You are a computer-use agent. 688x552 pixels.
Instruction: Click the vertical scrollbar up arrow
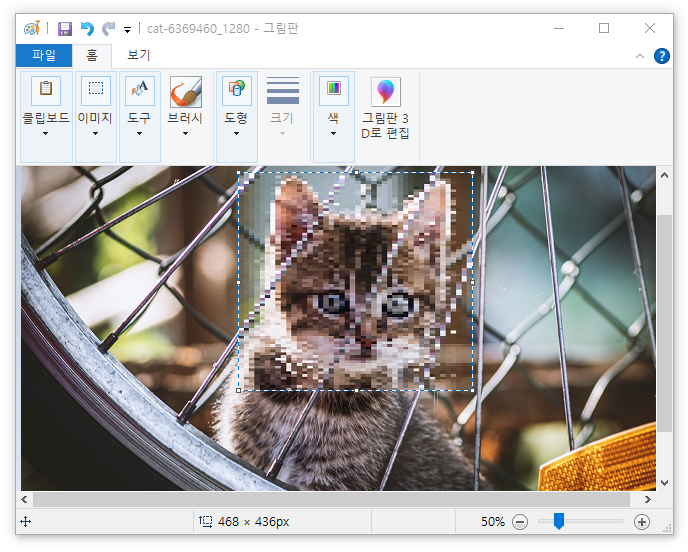point(664,176)
